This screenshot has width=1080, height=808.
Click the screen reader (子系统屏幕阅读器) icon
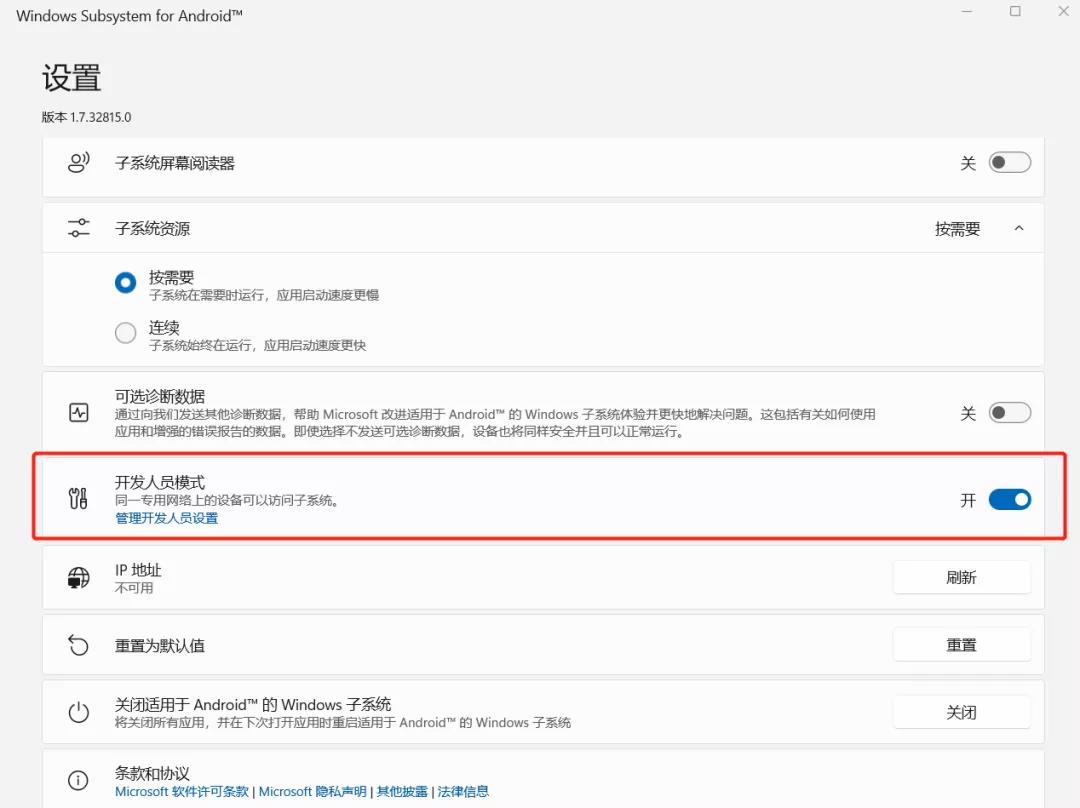(x=79, y=161)
